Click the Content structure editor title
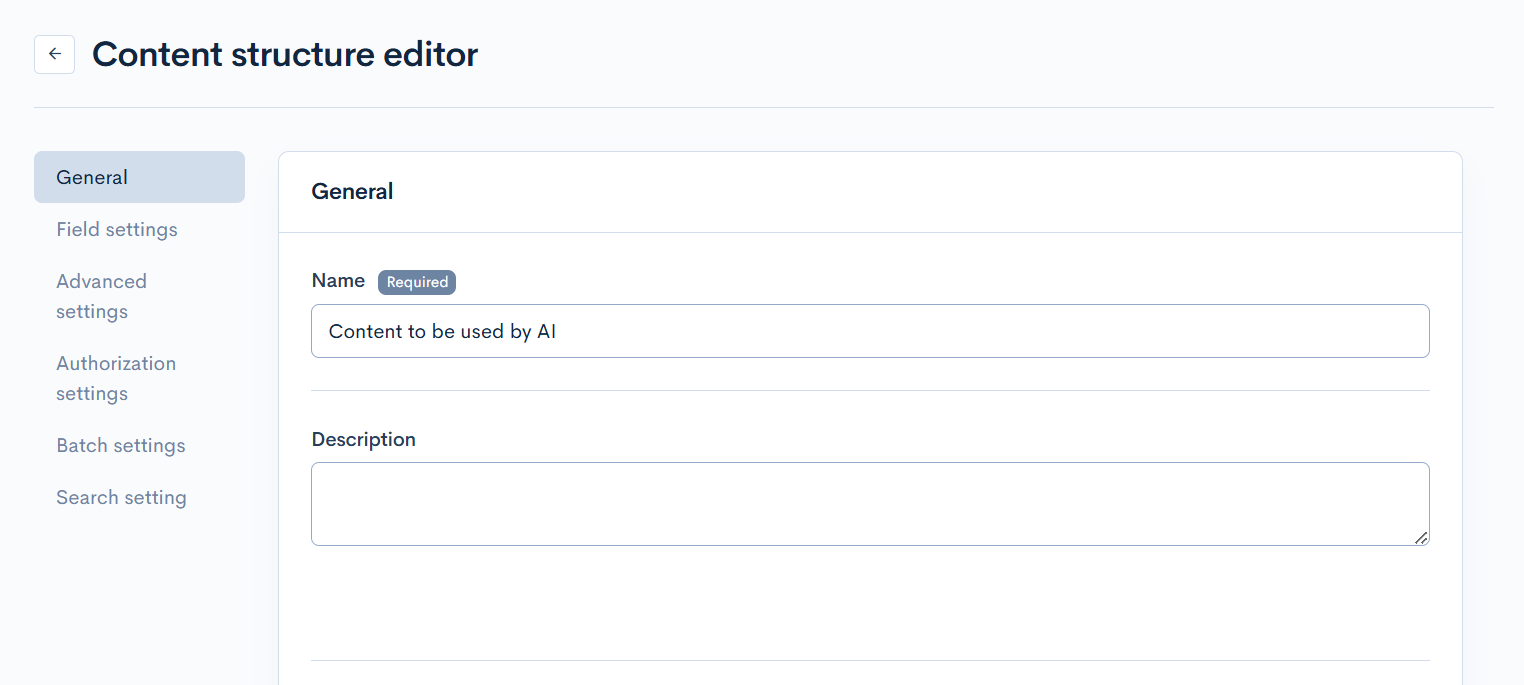 coord(285,54)
